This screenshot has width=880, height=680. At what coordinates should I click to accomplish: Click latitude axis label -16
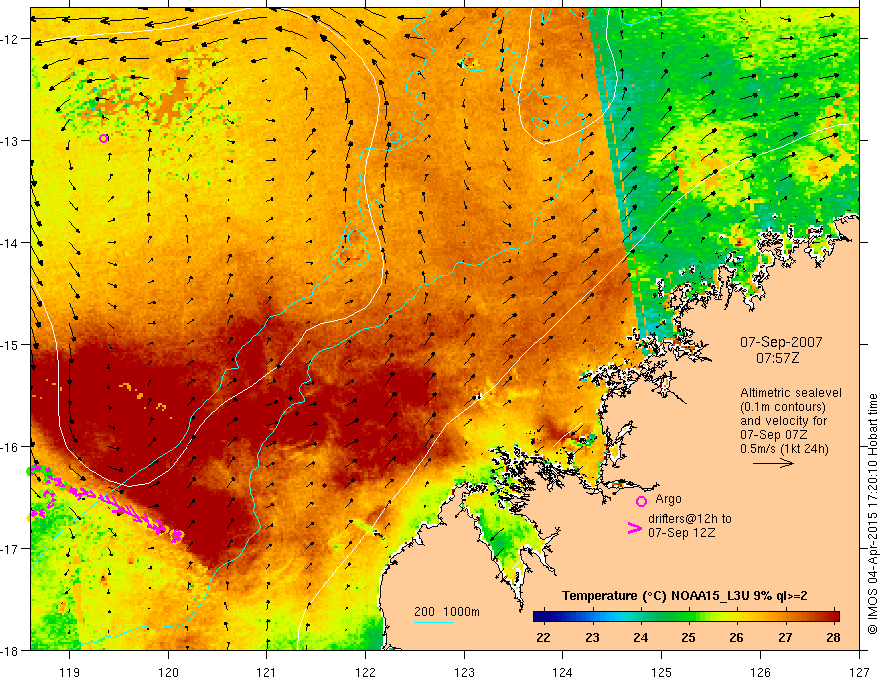pyautogui.click(x=10, y=447)
